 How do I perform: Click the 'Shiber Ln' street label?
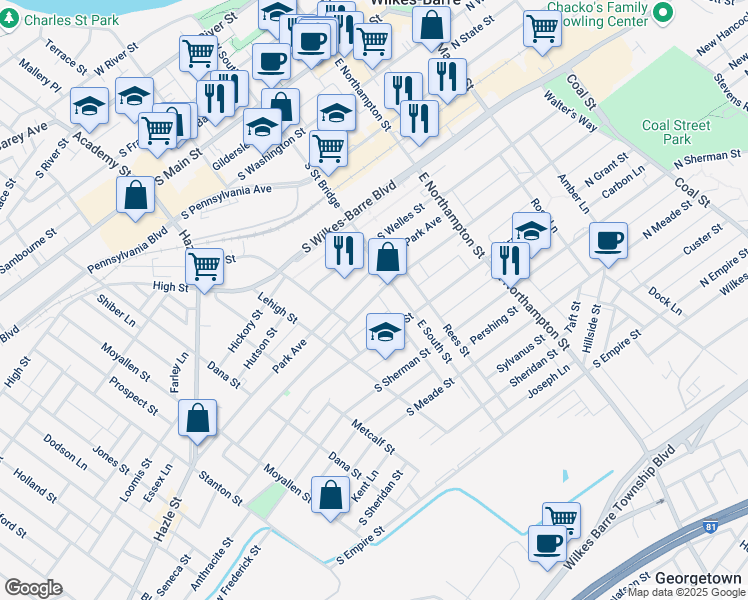pyautogui.click(x=116, y=310)
